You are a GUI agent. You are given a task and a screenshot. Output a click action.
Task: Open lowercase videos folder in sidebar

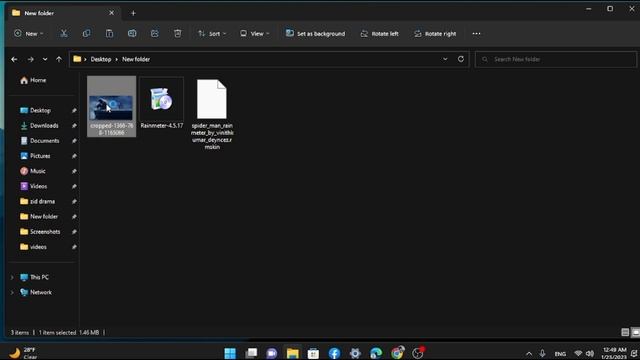(x=38, y=247)
